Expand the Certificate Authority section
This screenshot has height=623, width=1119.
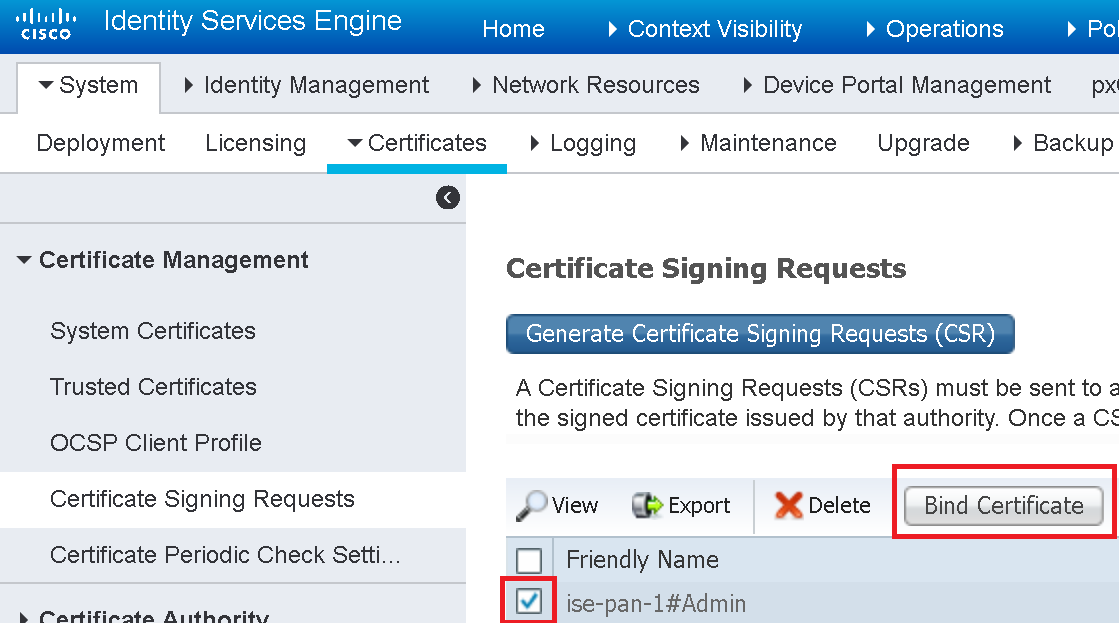[x=23, y=617]
